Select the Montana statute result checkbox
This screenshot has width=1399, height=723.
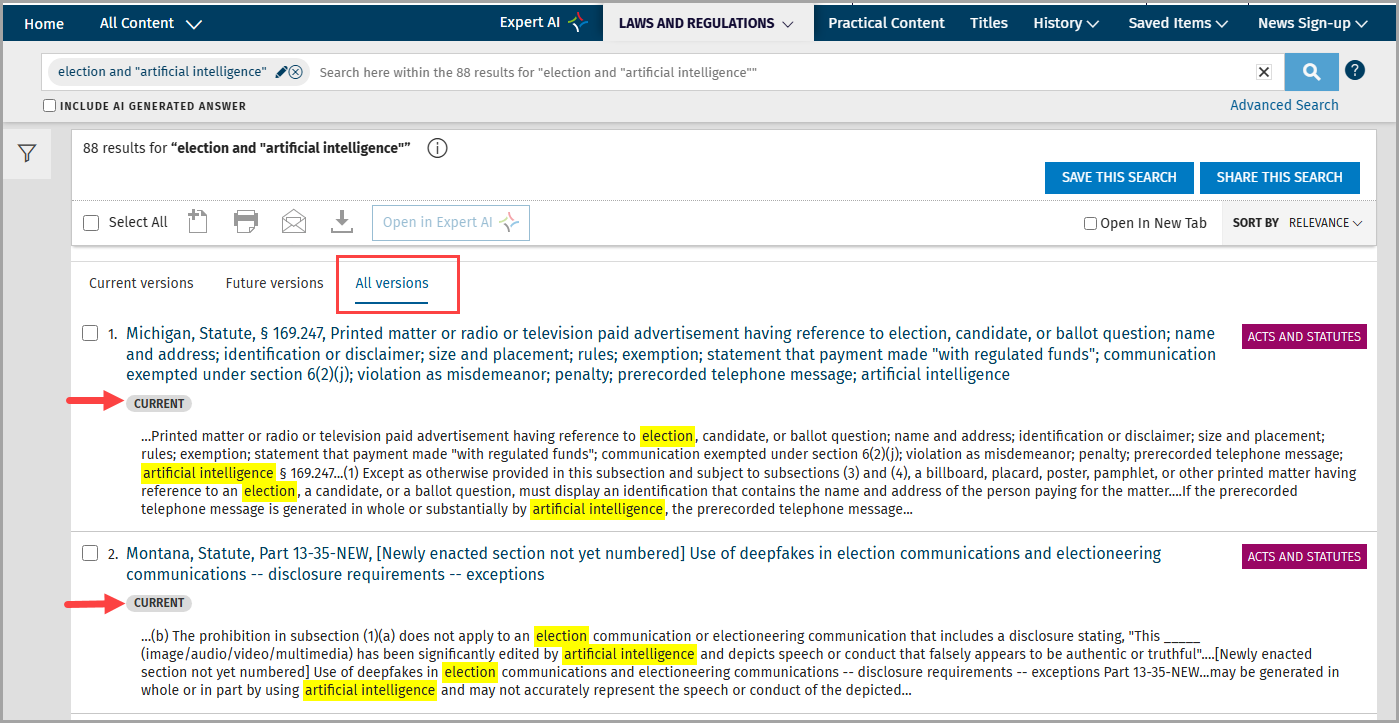tap(90, 553)
